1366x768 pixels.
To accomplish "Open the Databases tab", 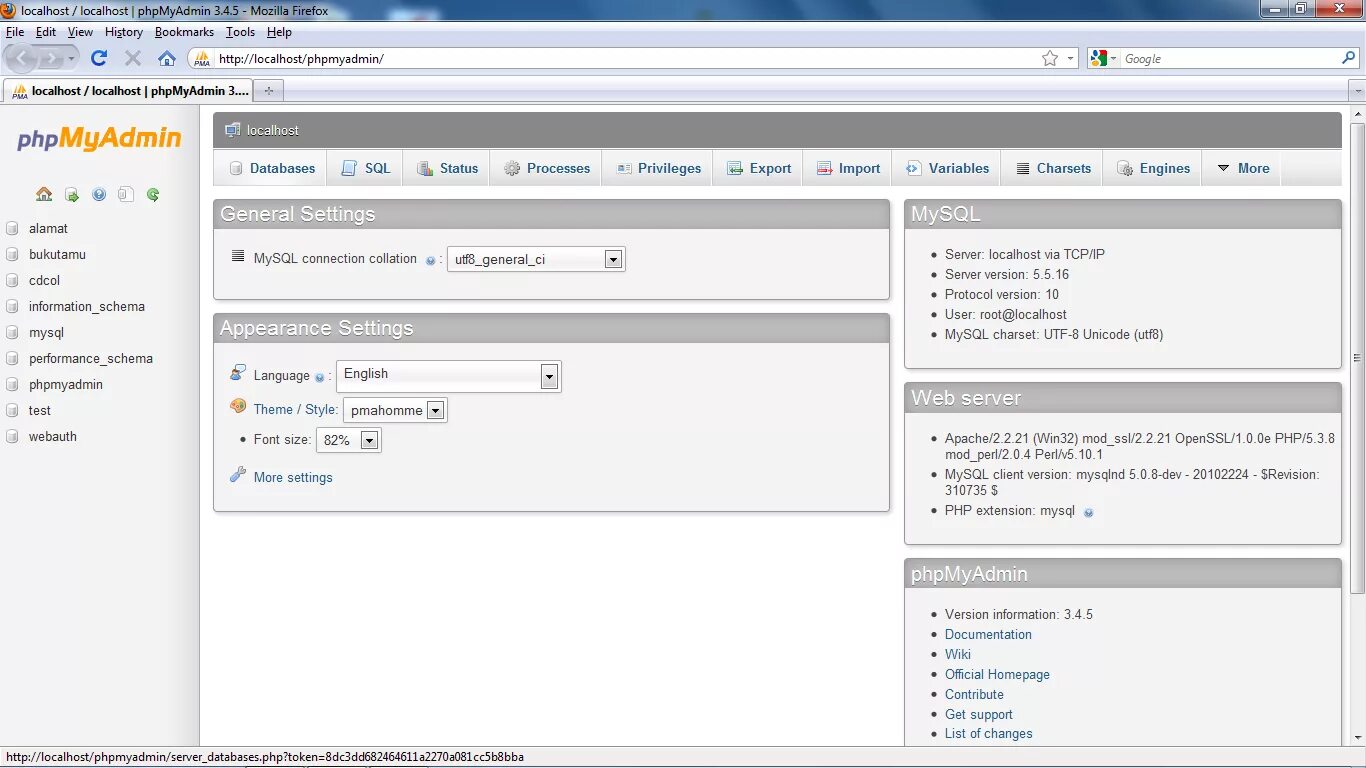I will [271, 168].
